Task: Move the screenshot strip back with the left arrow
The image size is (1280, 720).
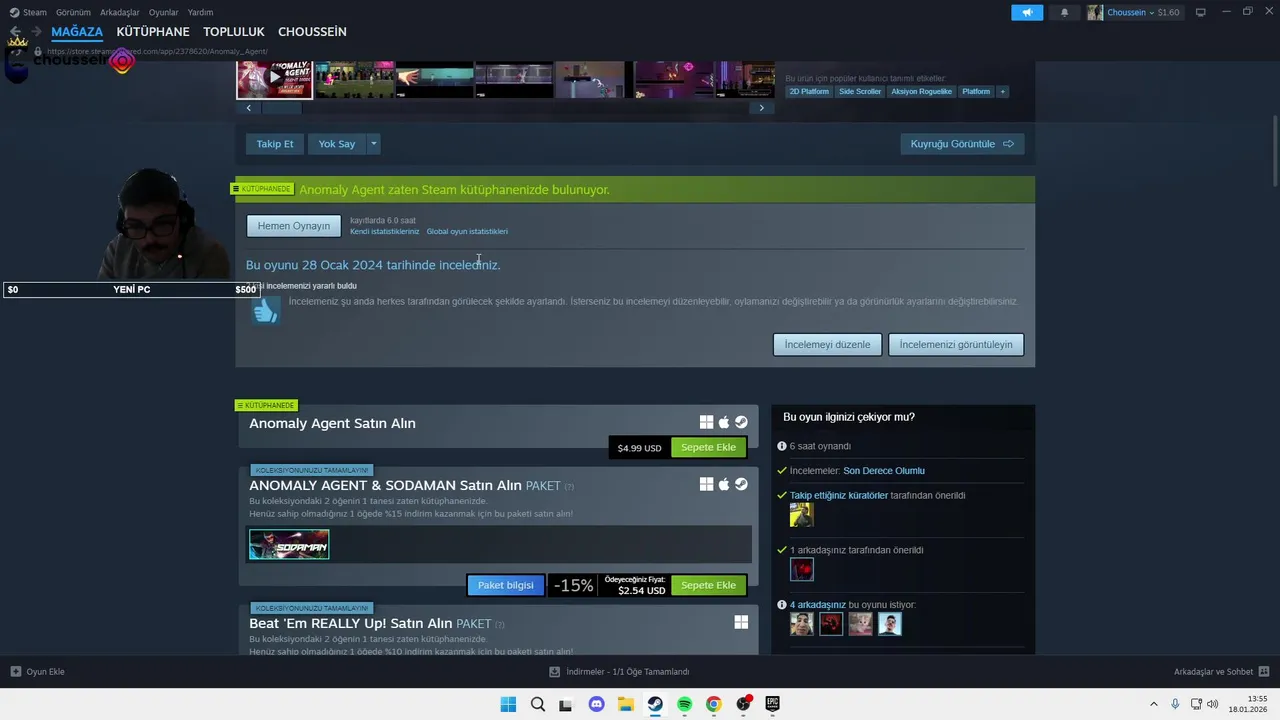Action: coord(248,108)
